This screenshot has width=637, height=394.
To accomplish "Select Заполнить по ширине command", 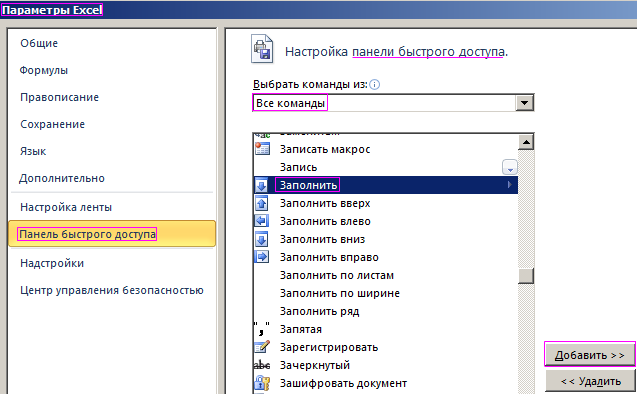I will point(386,293).
